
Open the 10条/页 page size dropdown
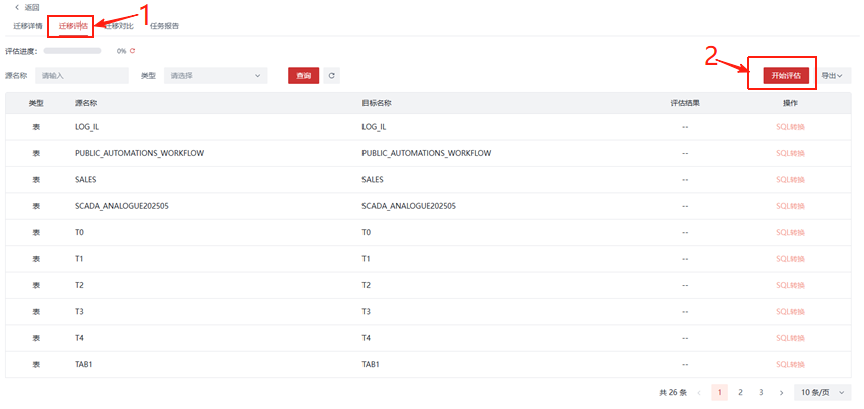tap(825, 393)
